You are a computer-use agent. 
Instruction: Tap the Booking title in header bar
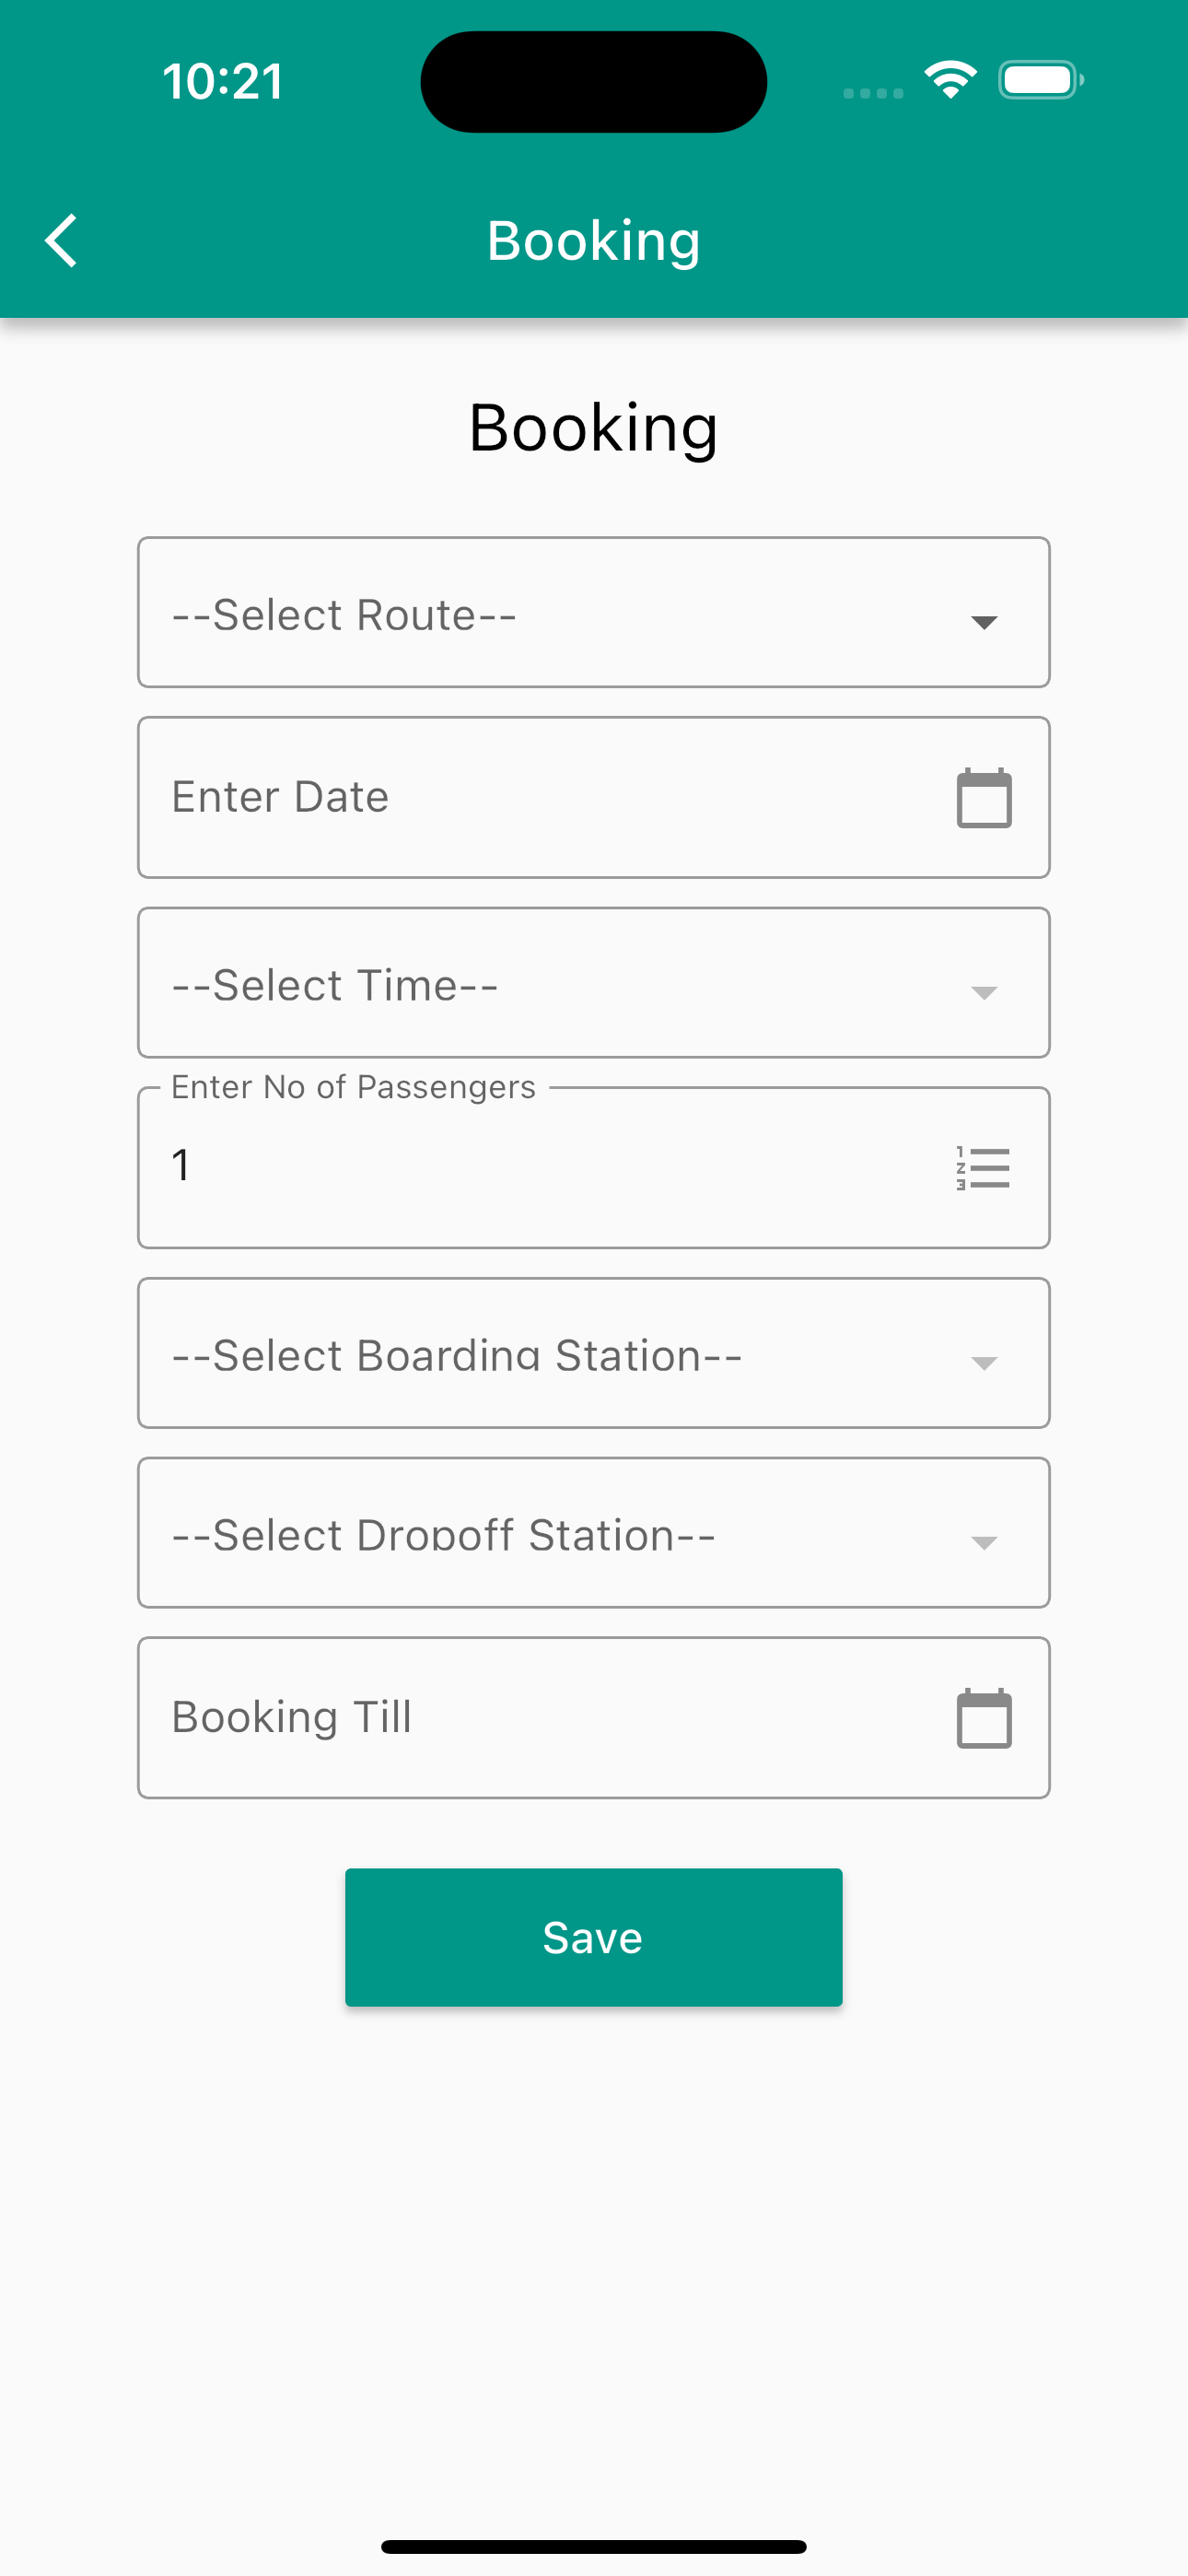coord(594,241)
